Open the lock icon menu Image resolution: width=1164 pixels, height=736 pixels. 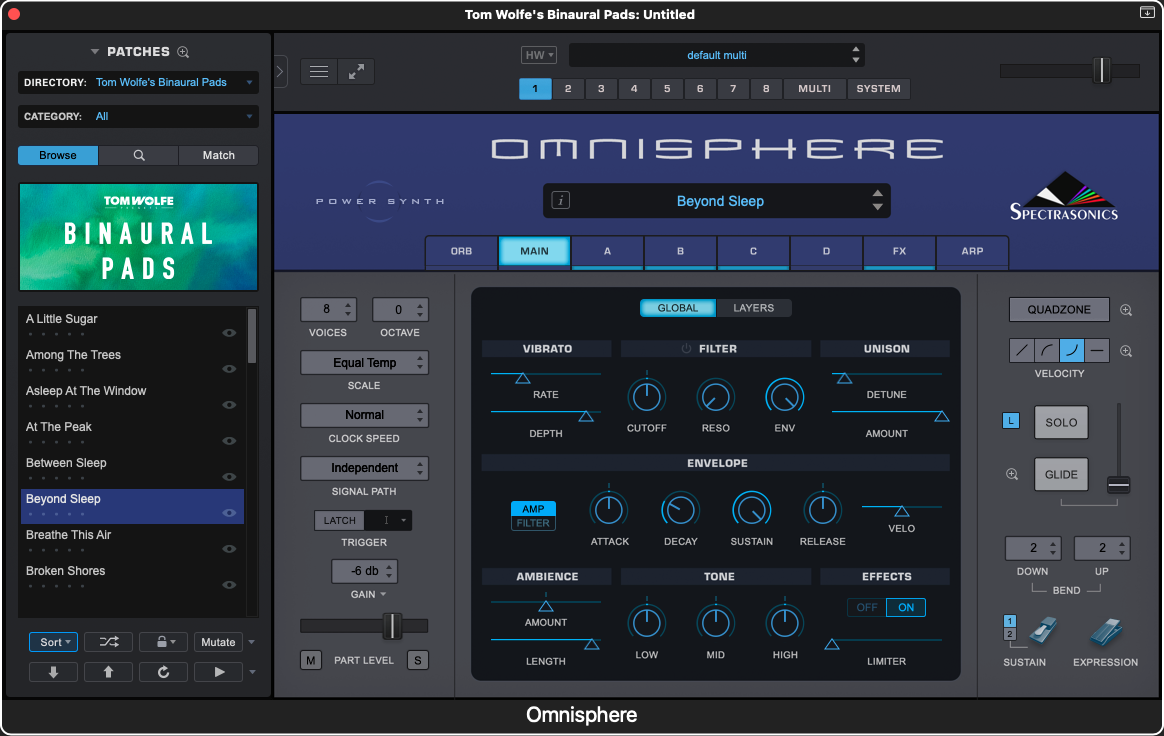pyautogui.click(x=163, y=642)
